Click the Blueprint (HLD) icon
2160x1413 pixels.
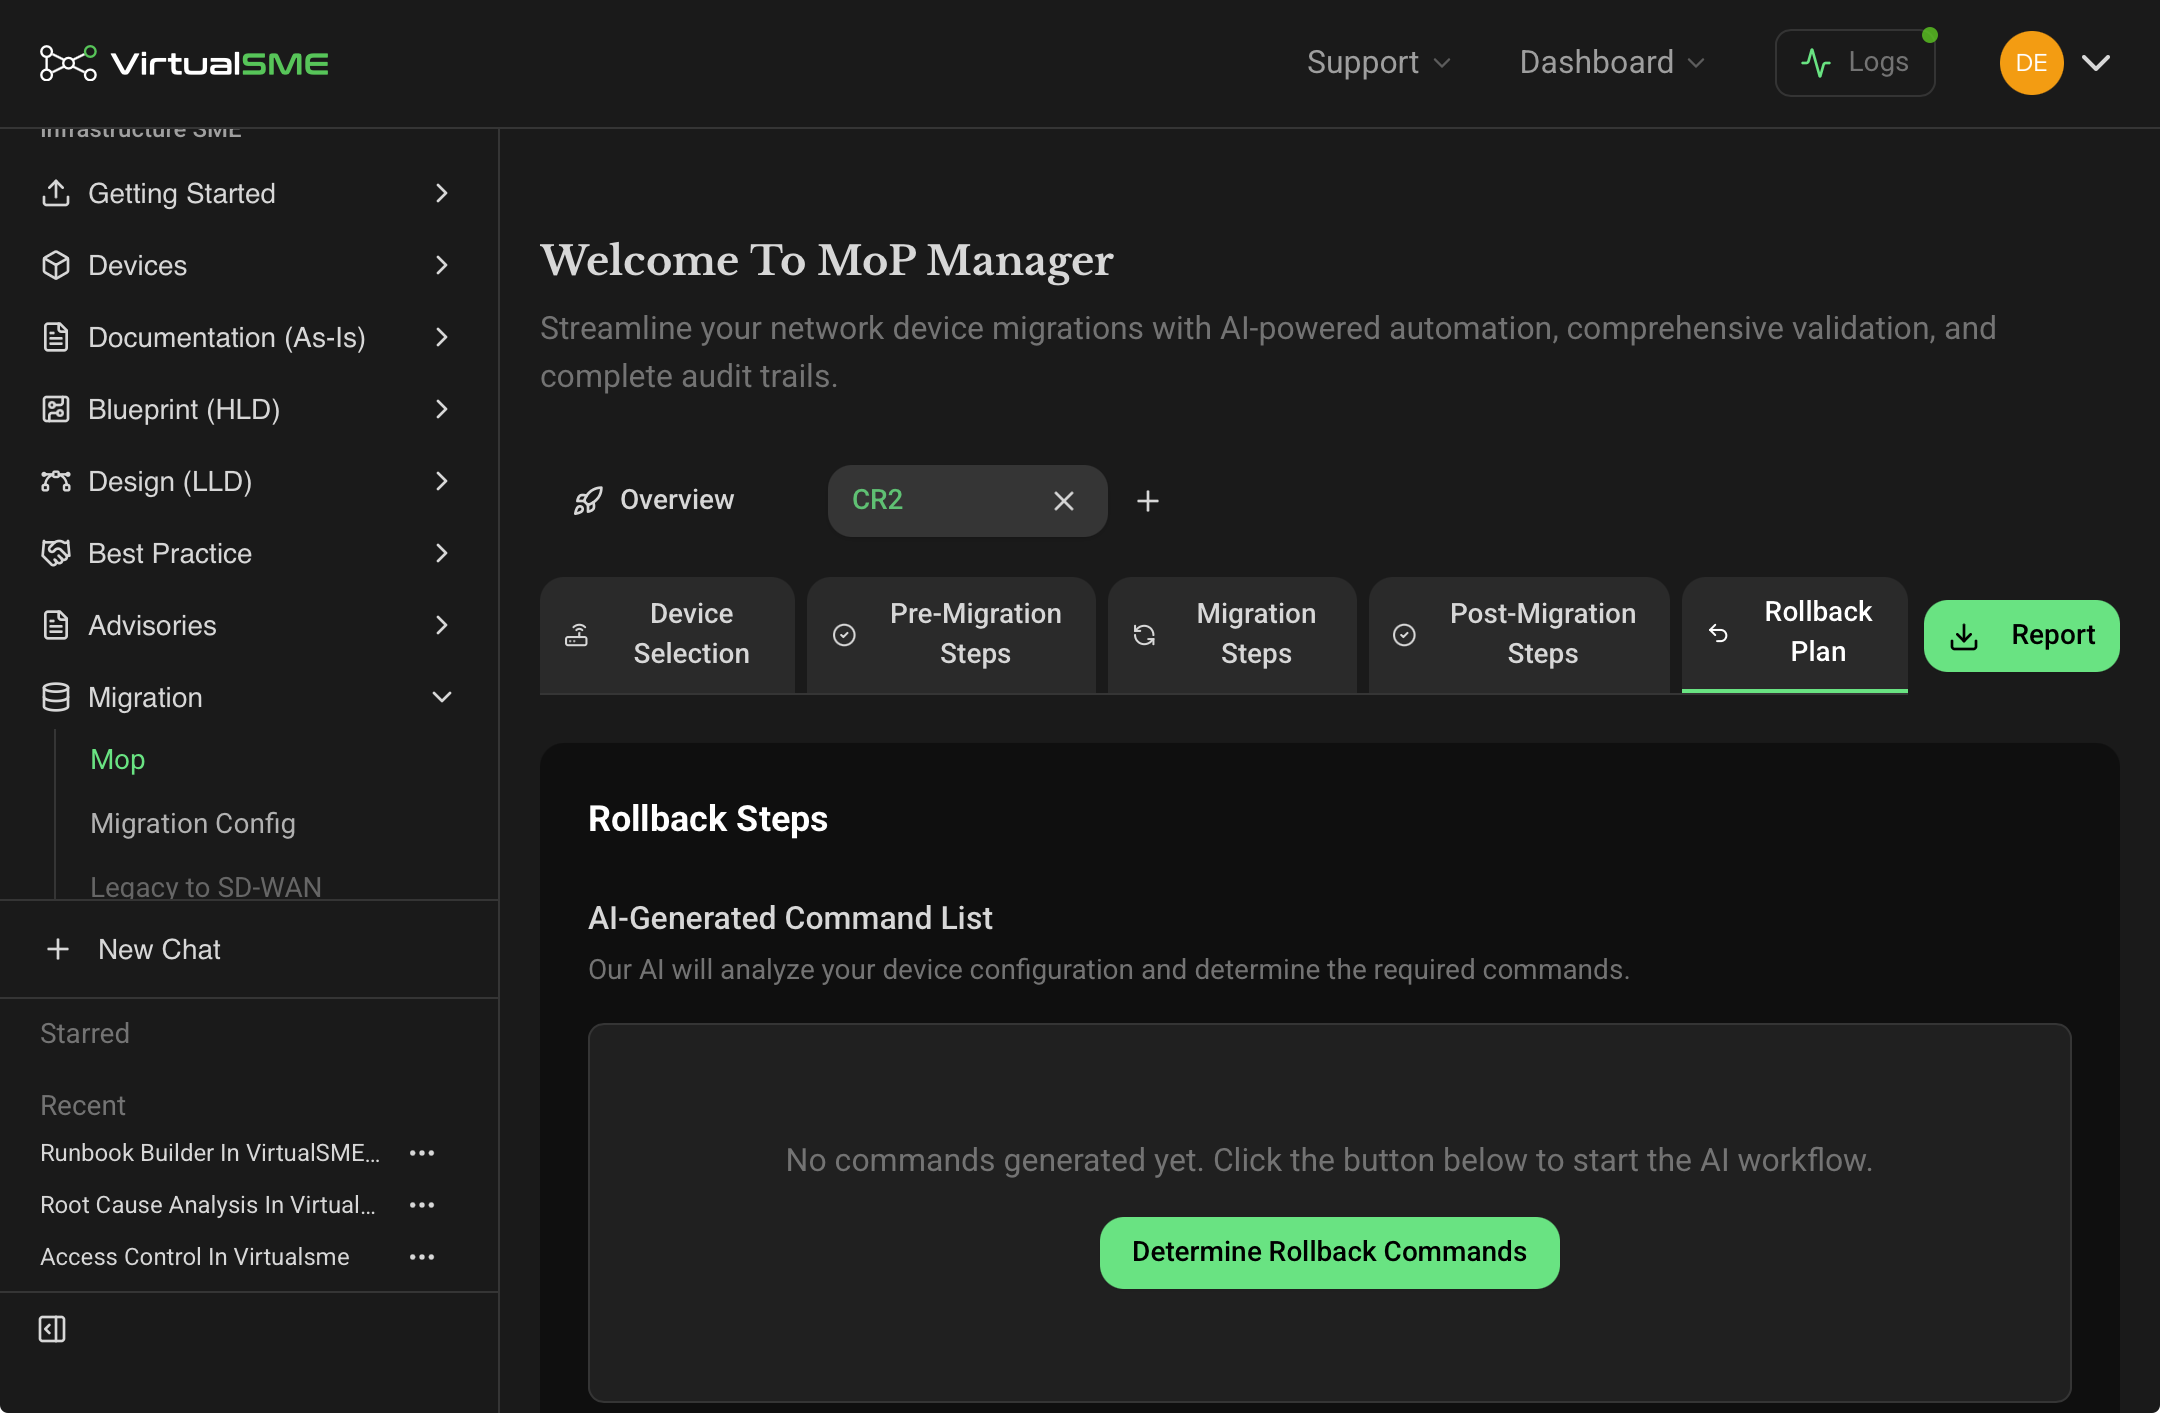56,409
